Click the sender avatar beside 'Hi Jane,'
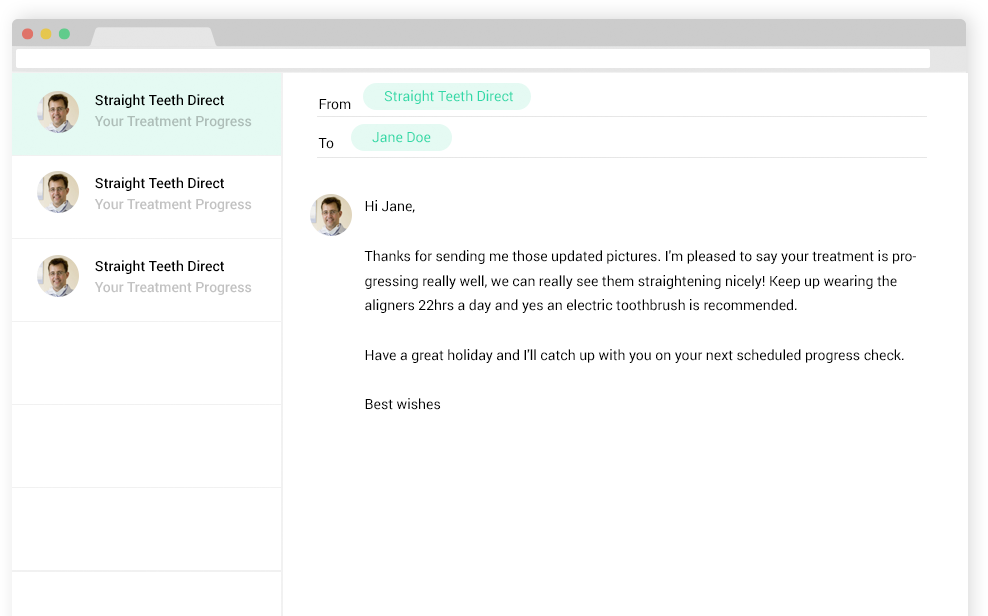Viewport: 988px width, 616px height. (x=331, y=215)
